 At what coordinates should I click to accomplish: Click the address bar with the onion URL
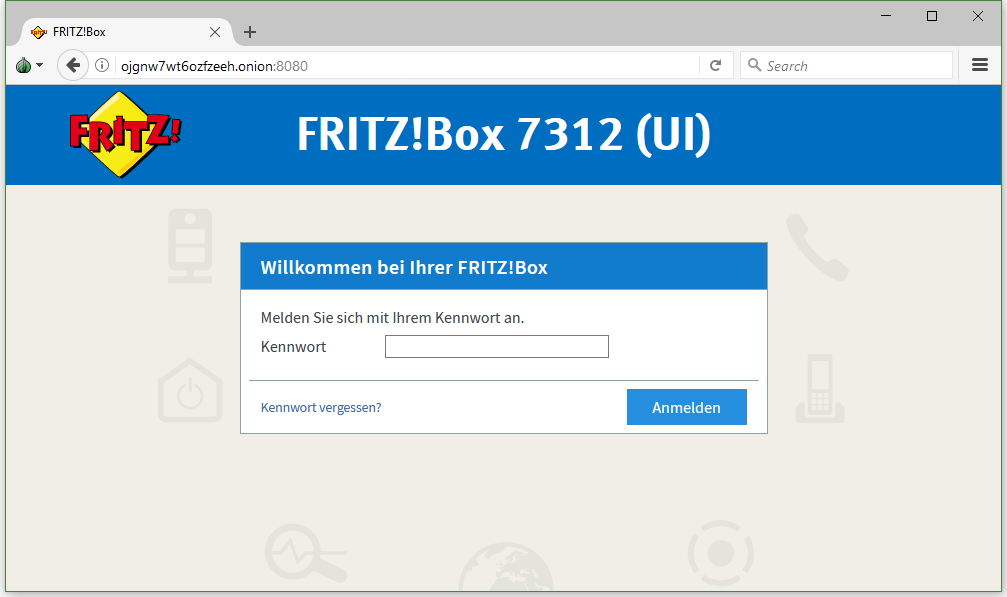pyautogui.click(x=408, y=66)
